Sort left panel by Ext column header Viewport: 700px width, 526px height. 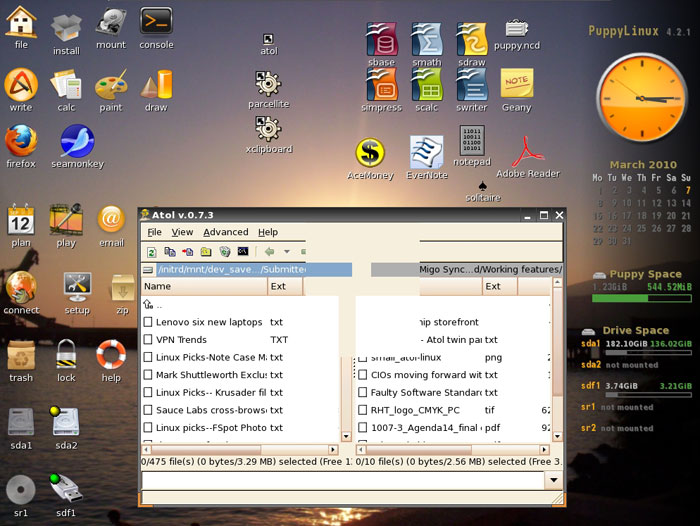[285, 286]
